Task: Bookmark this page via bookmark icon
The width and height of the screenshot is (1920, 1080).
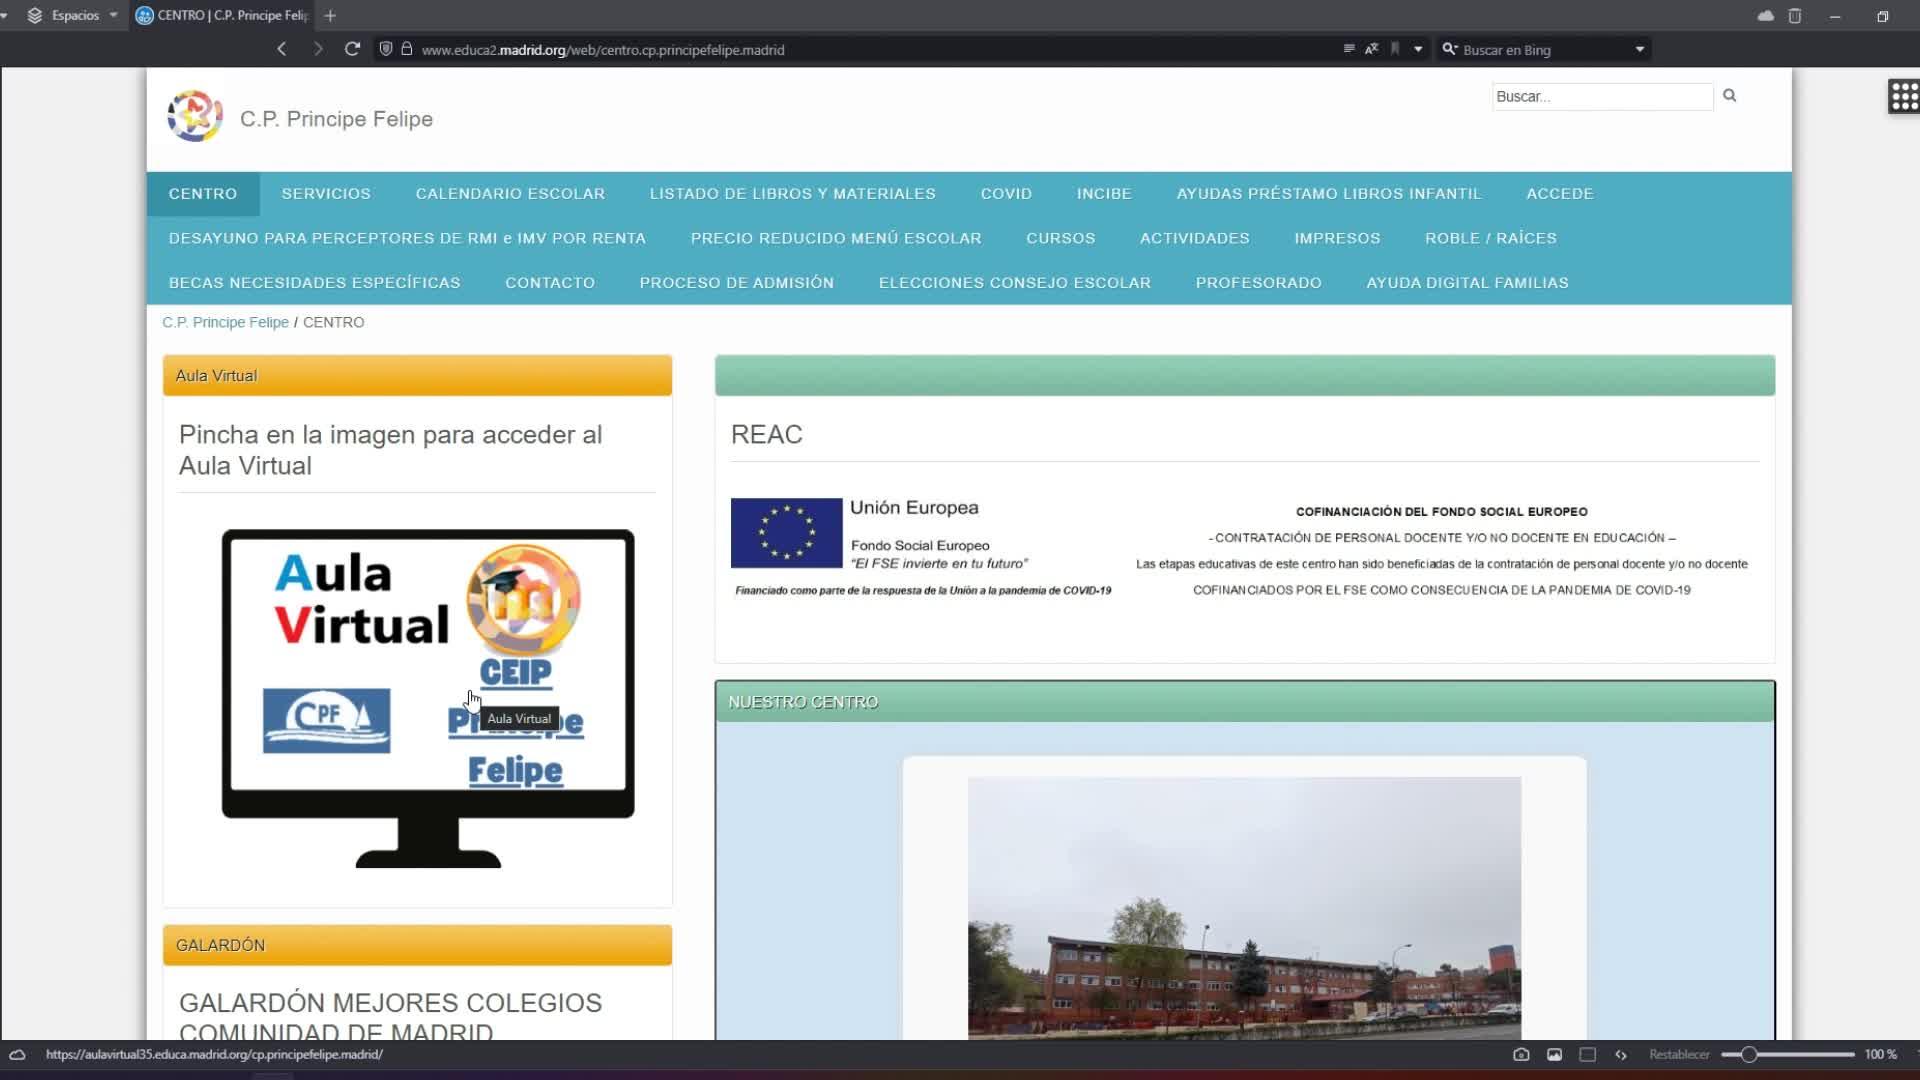Action: [x=1395, y=49]
